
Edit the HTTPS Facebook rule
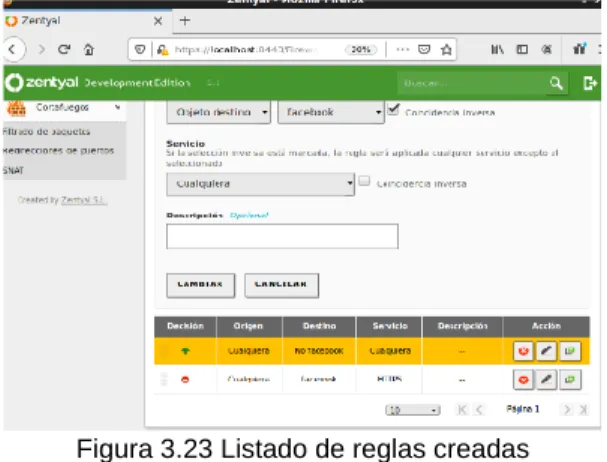[x=546, y=380]
